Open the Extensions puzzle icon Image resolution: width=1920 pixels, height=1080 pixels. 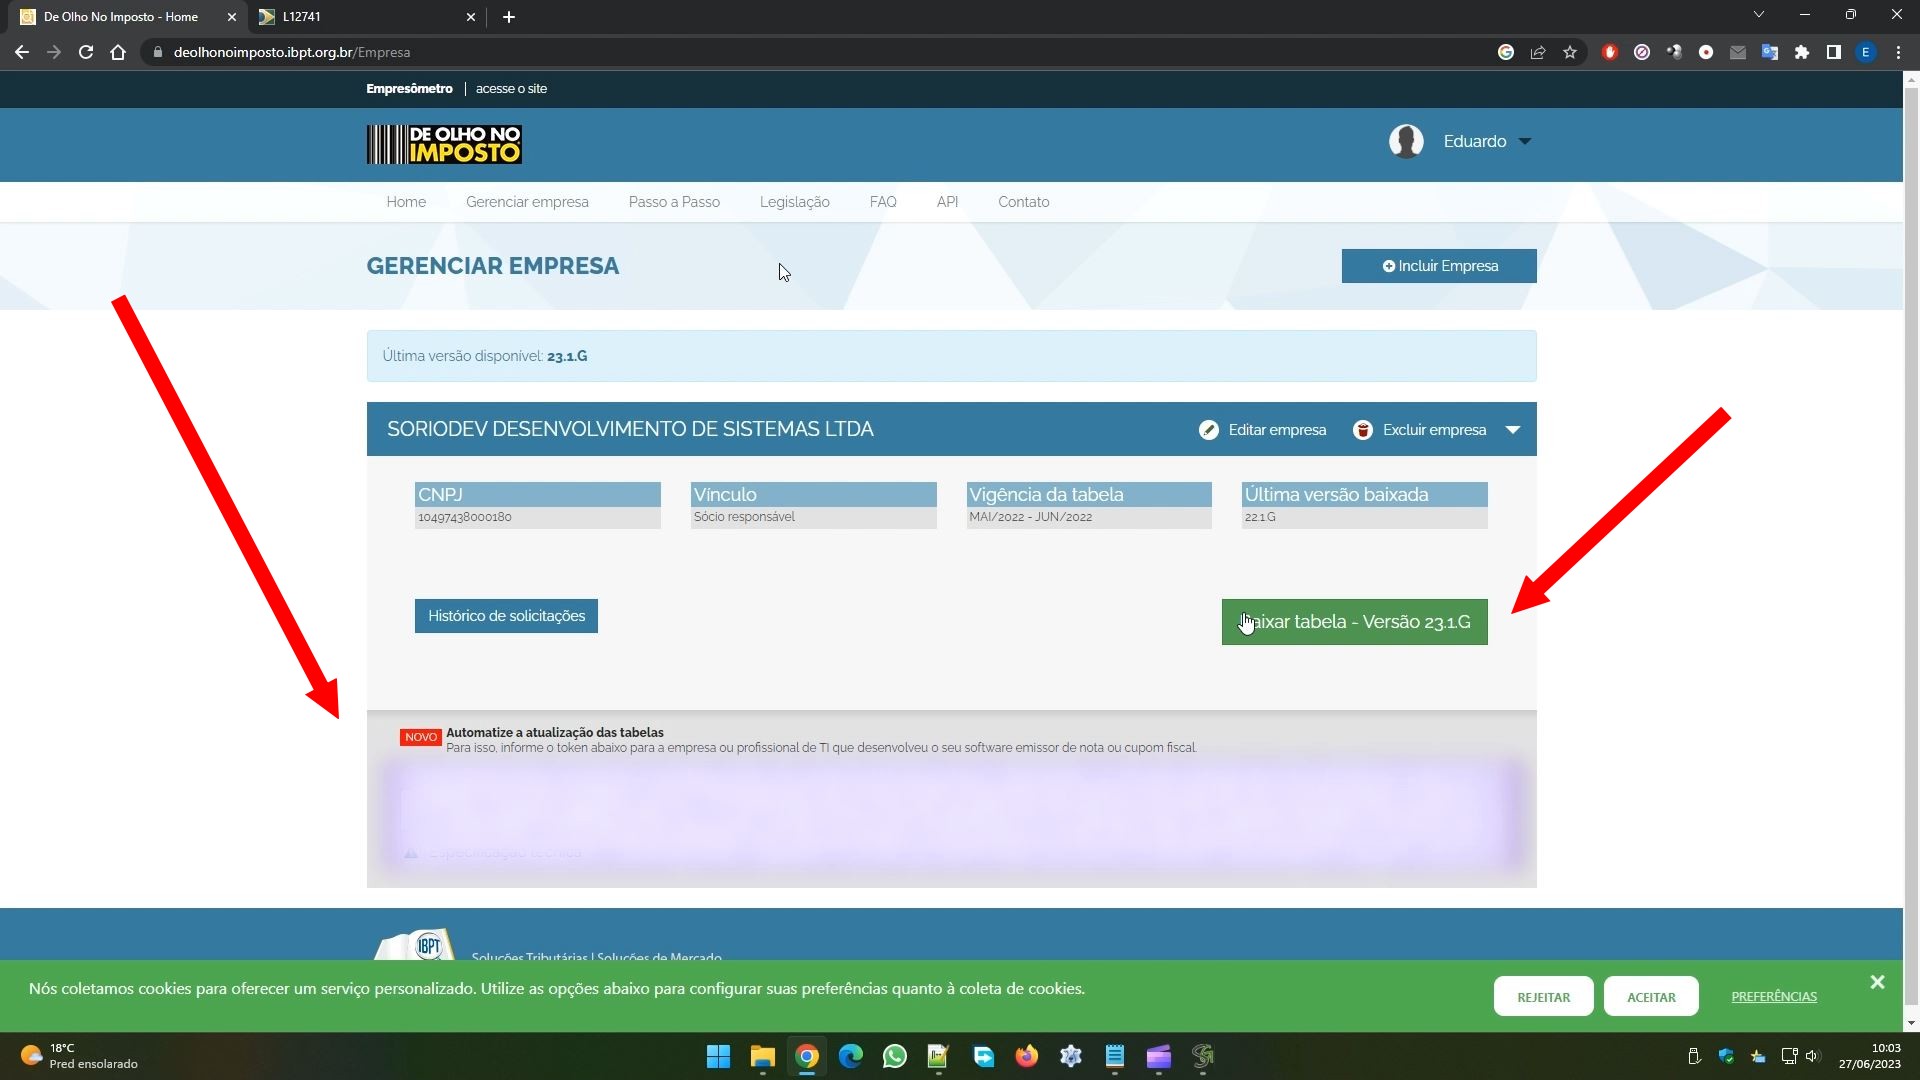[x=1802, y=52]
